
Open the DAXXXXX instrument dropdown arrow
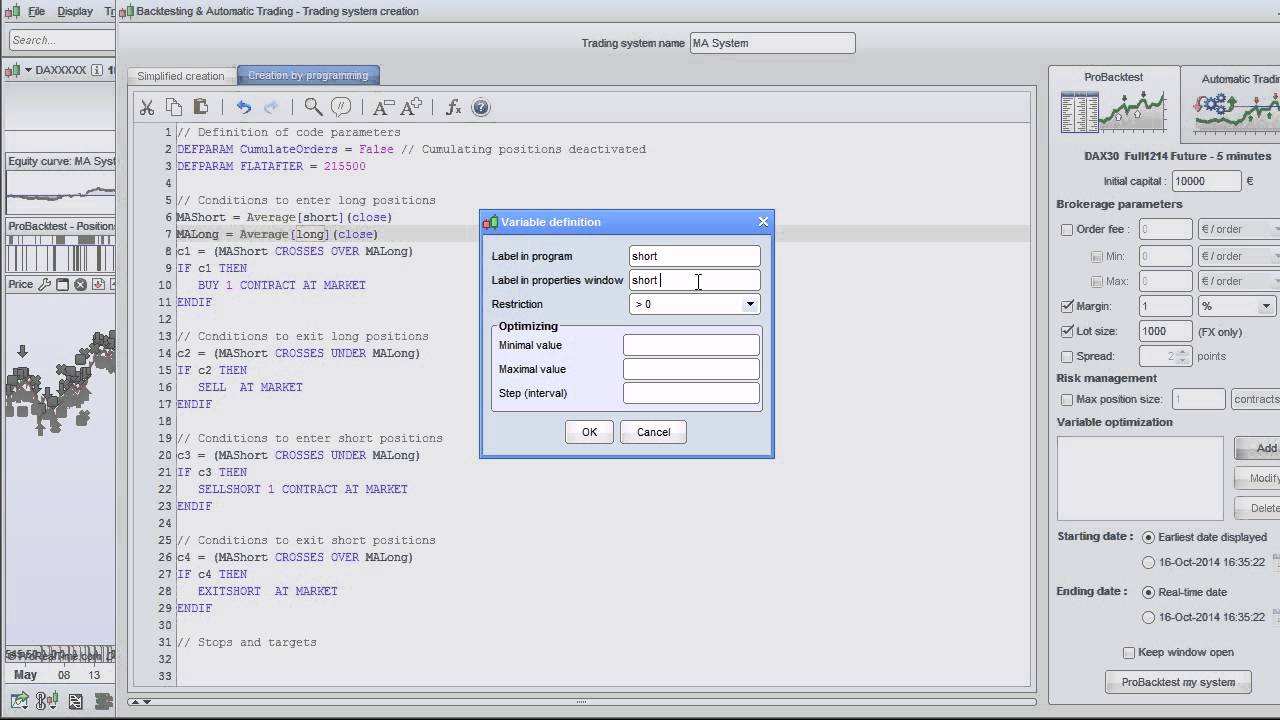tap(28, 70)
